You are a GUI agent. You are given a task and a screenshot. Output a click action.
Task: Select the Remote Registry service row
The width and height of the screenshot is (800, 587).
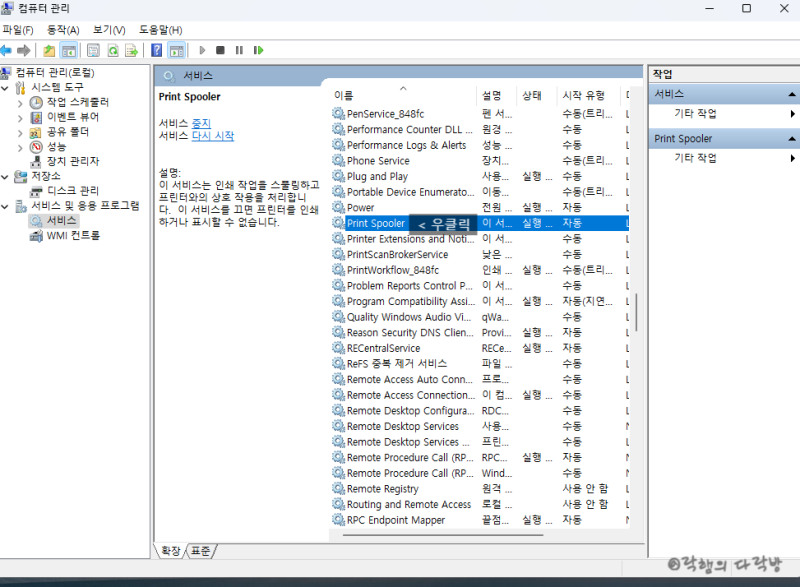(480, 489)
